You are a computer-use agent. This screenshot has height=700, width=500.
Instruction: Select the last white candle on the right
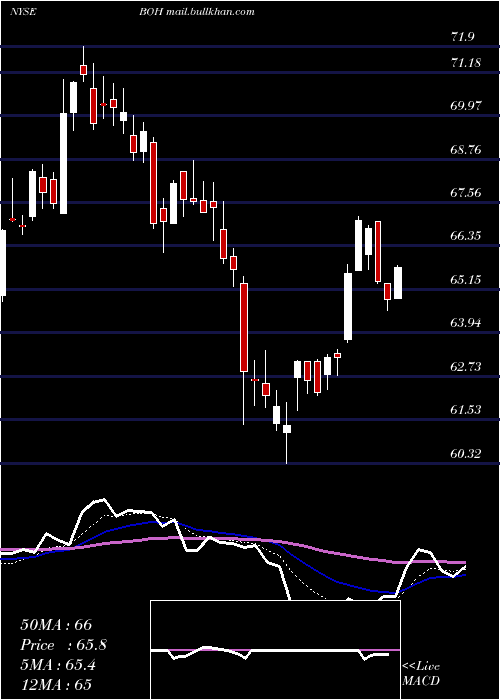pyautogui.click(x=398, y=283)
